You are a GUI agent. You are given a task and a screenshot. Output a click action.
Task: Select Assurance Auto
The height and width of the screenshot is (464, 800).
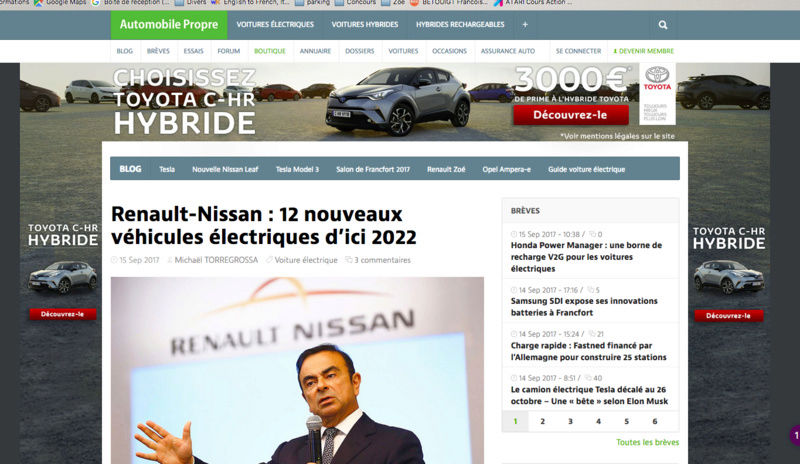coord(508,51)
